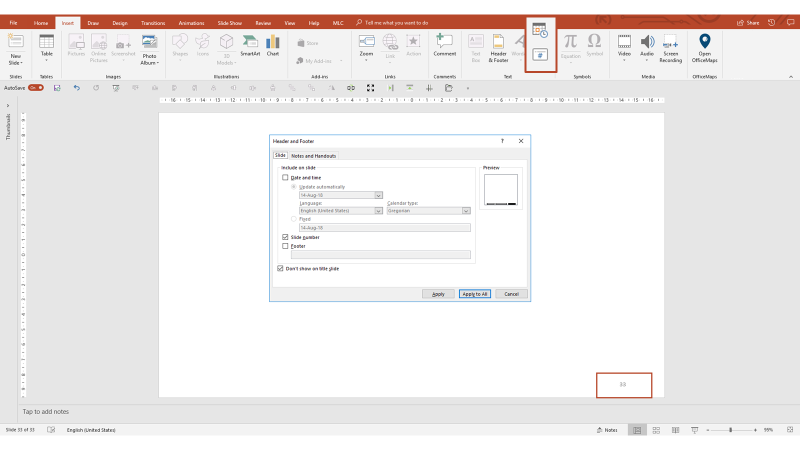
Task: Open the Notes pane from status bar
Action: (607, 430)
